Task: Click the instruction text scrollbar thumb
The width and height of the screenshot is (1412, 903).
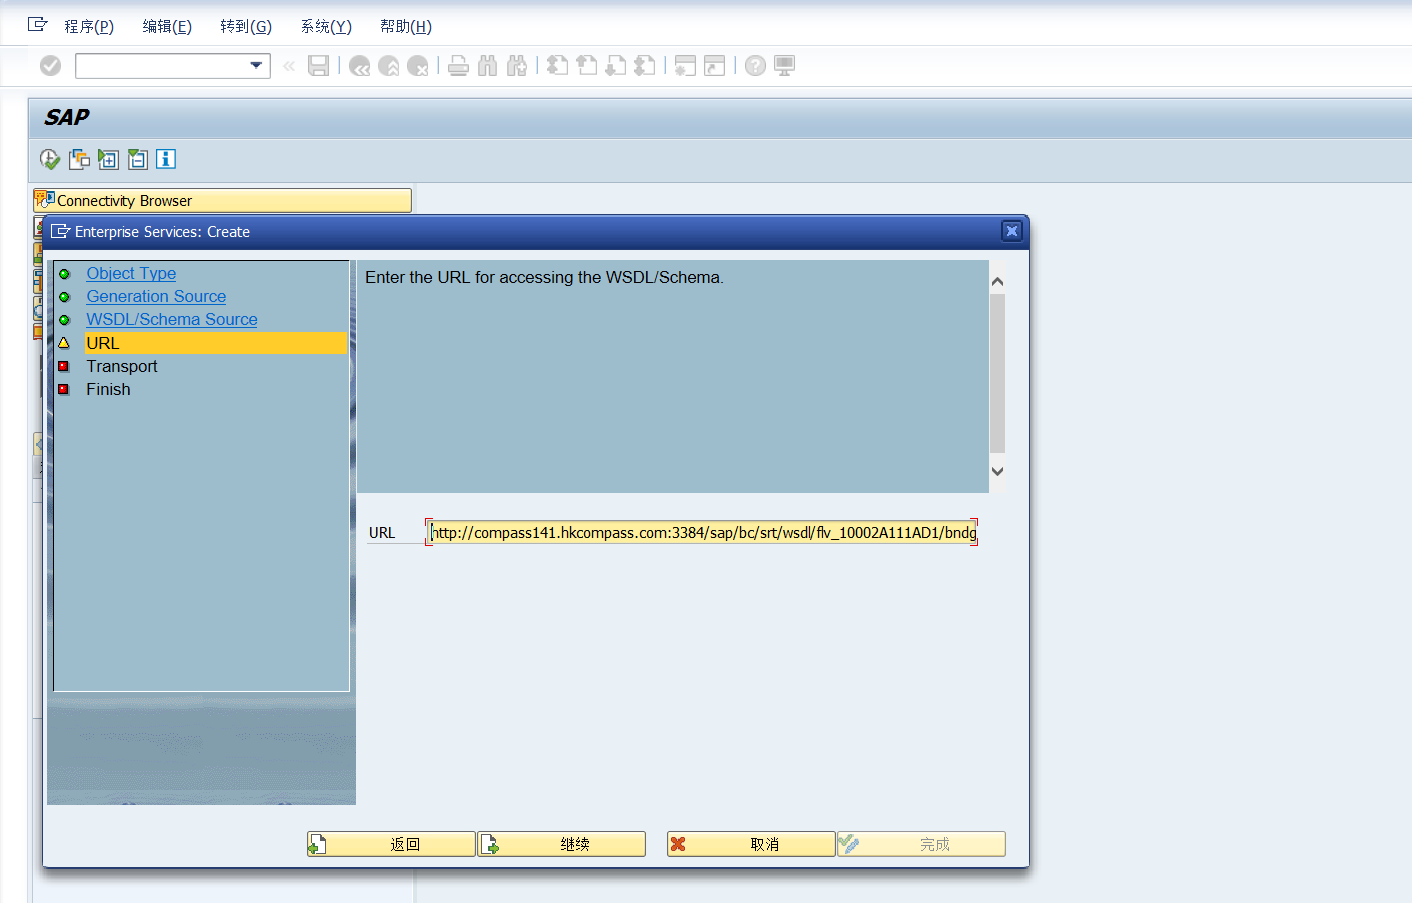Action: 997,373
